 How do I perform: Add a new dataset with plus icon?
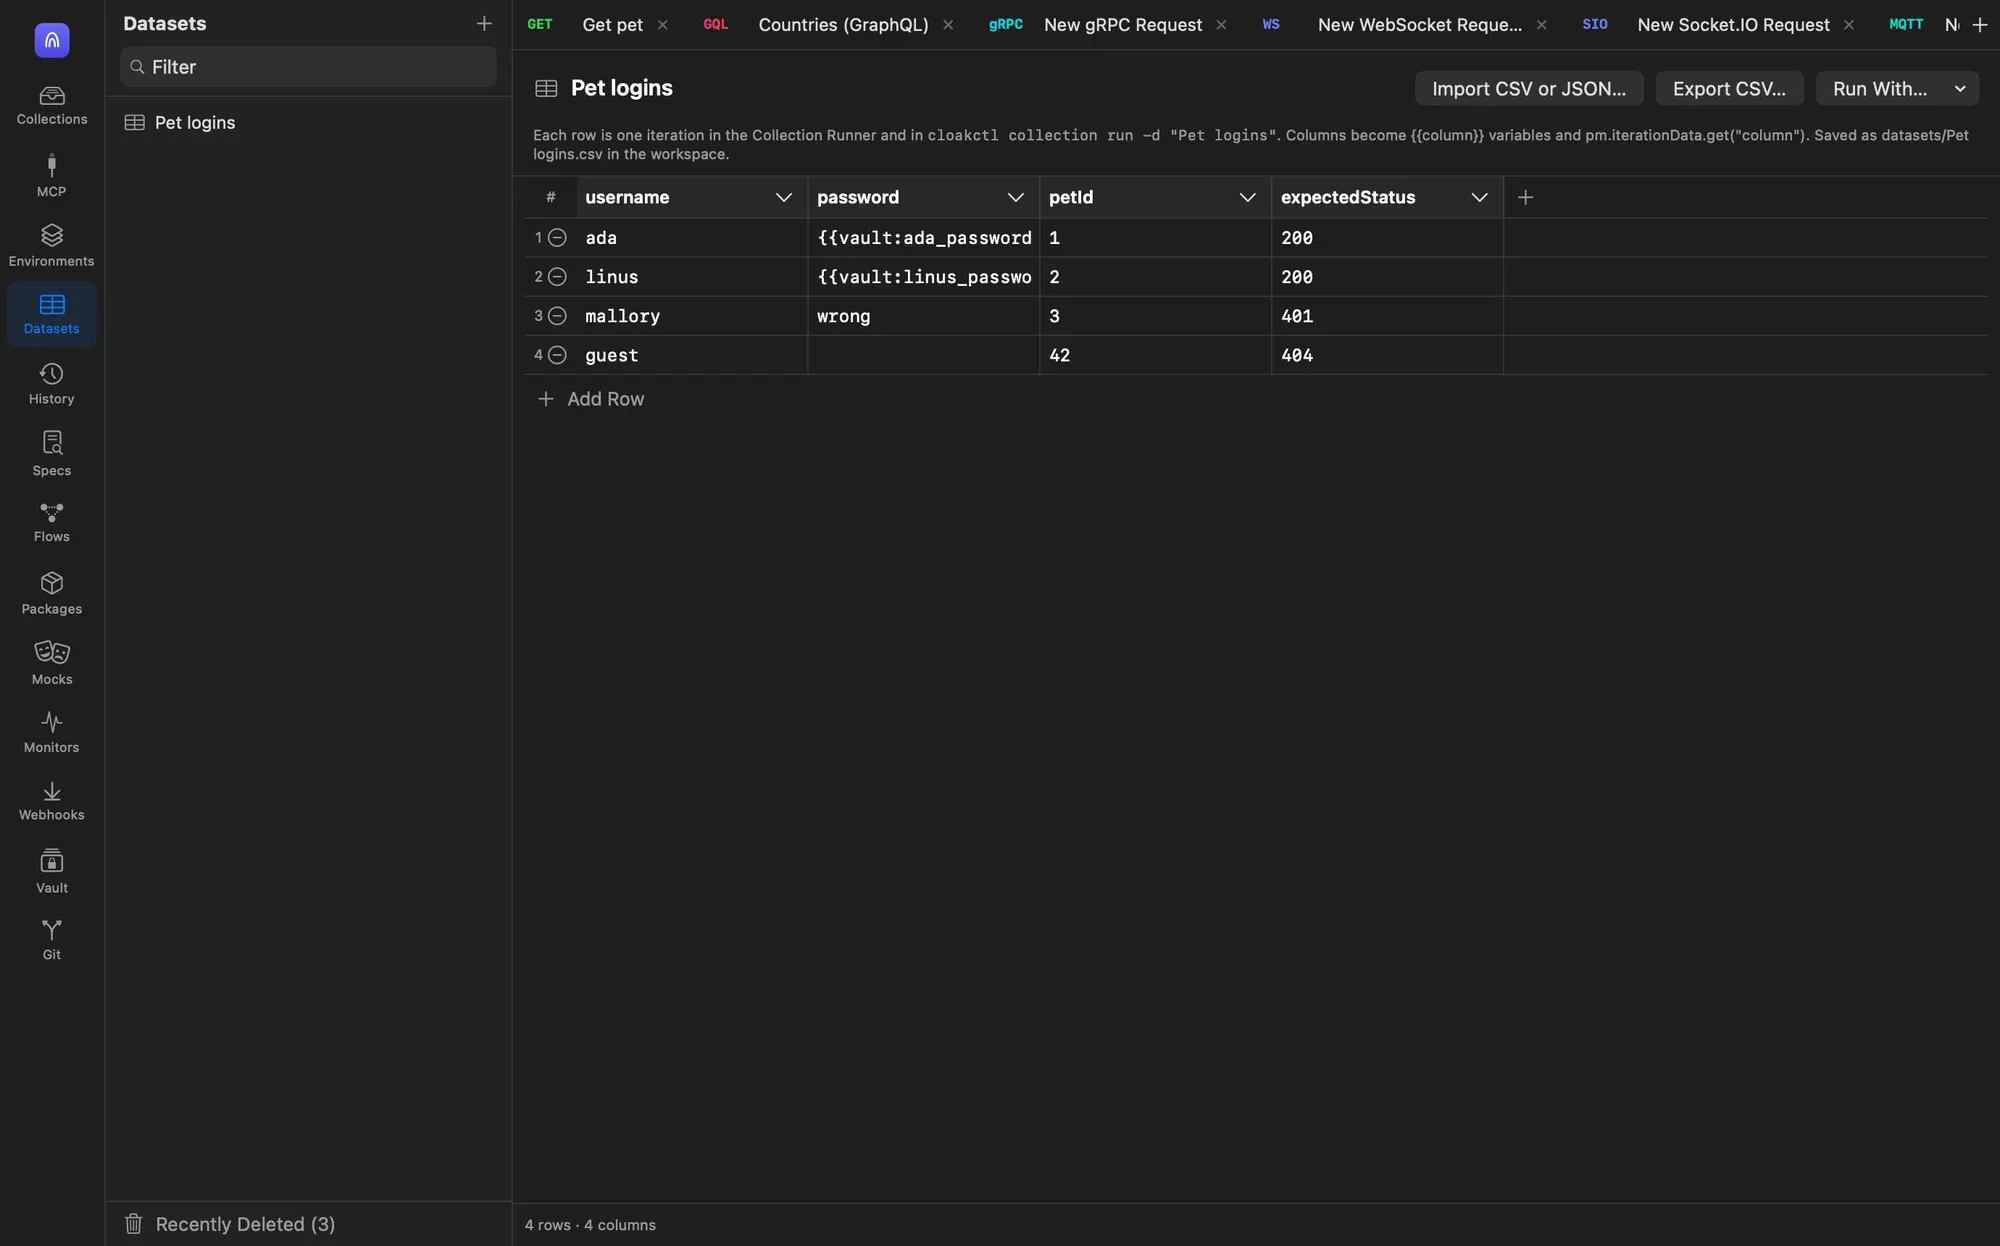click(x=484, y=23)
